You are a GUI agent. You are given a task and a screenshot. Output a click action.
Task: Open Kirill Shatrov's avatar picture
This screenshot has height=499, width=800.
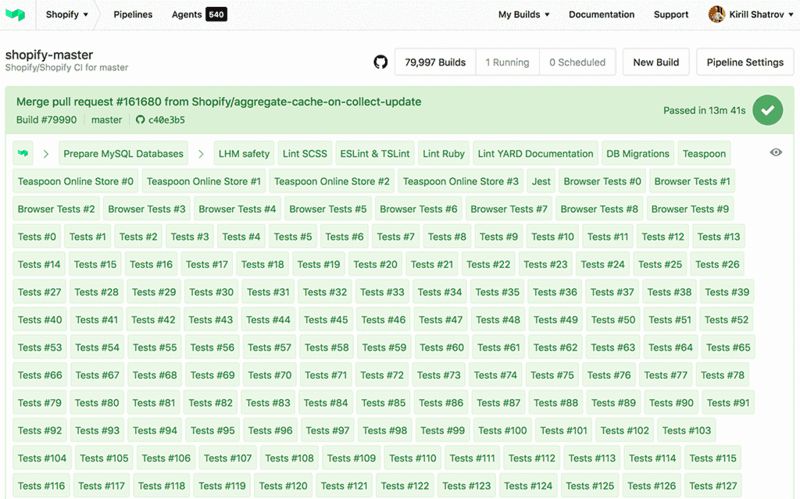(716, 14)
